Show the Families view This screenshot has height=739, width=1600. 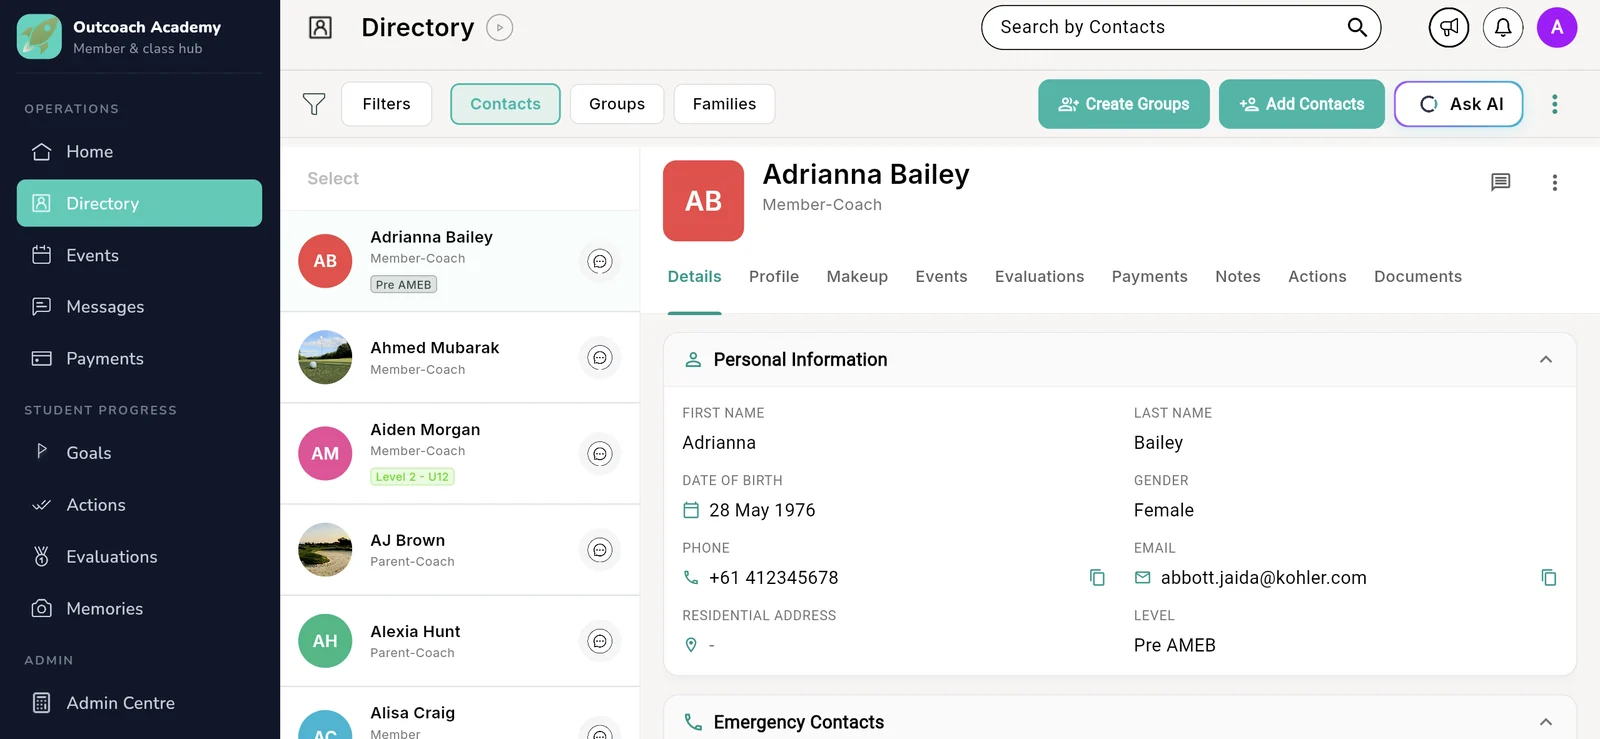[x=724, y=104]
